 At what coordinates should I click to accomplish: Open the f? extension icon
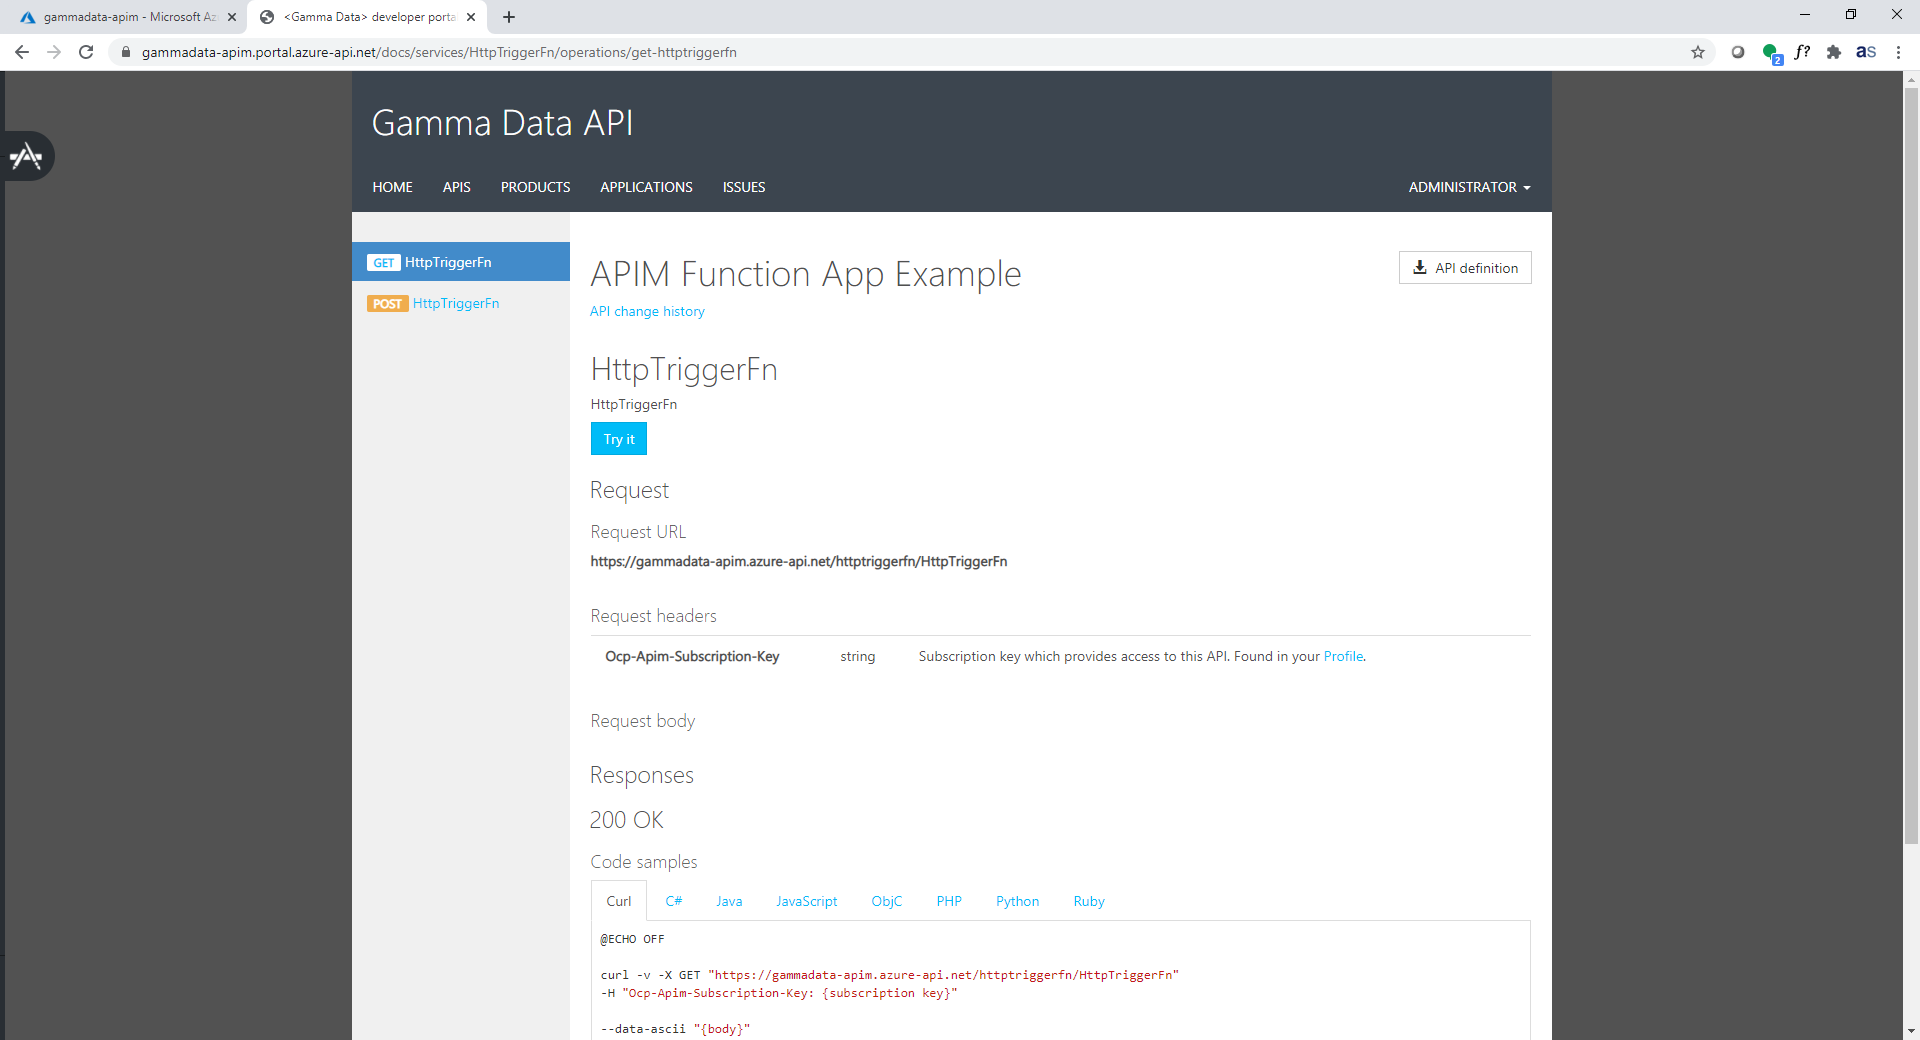coord(1802,52)
